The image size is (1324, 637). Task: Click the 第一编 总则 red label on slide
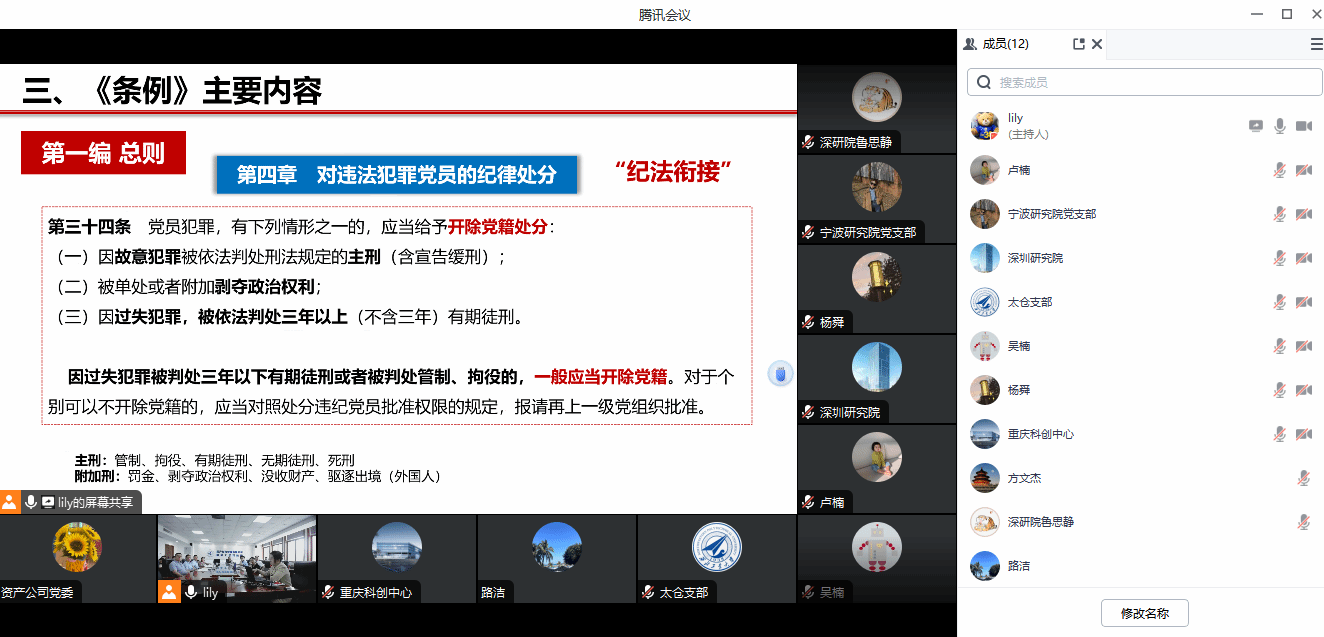[x=103, y=153]
